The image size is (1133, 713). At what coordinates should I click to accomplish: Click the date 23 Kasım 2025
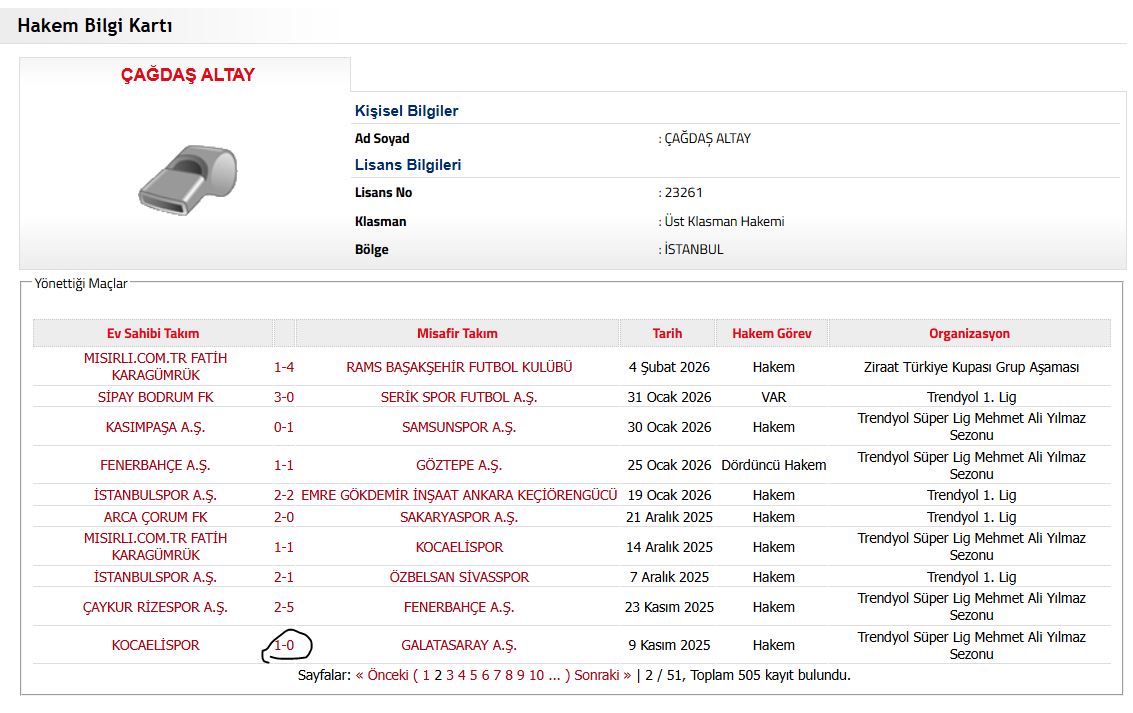click(x=669, y=607)
